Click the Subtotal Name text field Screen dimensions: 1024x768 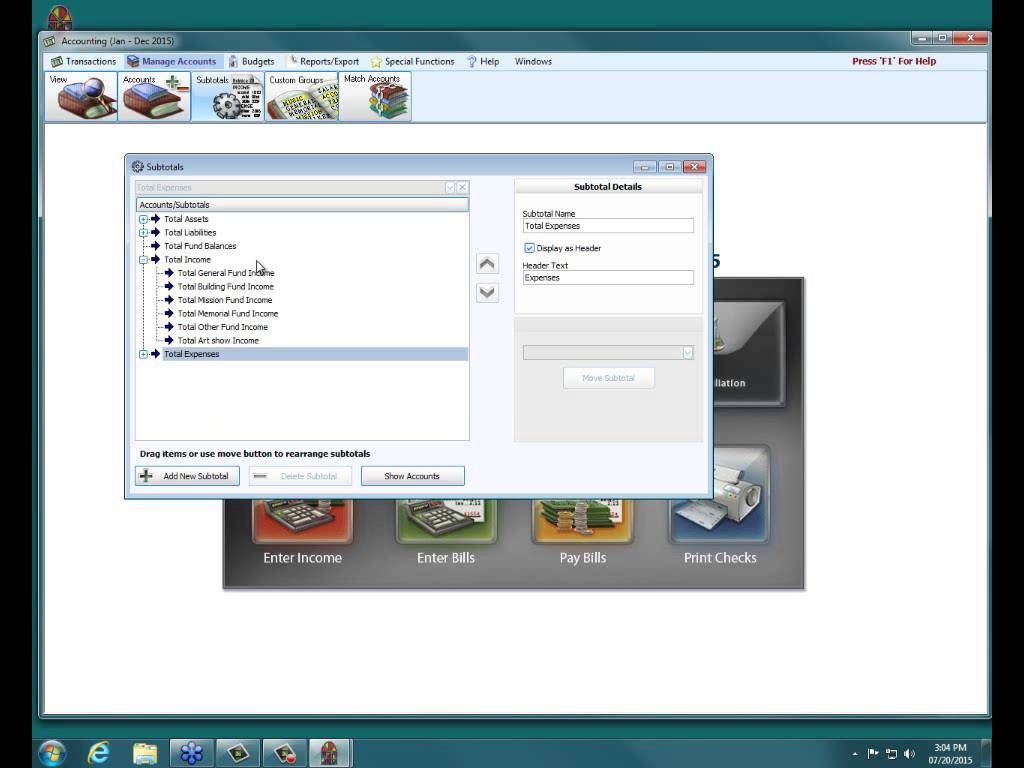click(608, 226)
